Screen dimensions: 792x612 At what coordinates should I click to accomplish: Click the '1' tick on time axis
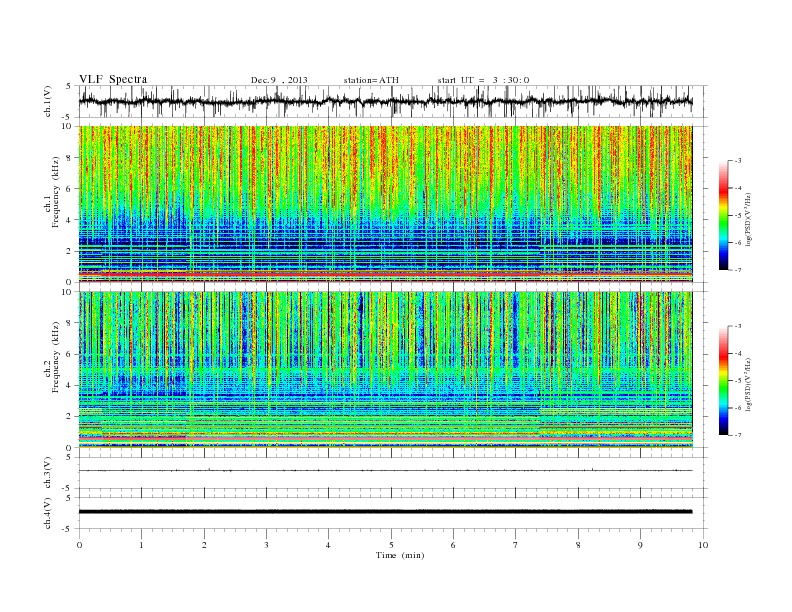[x=141, y=545]
